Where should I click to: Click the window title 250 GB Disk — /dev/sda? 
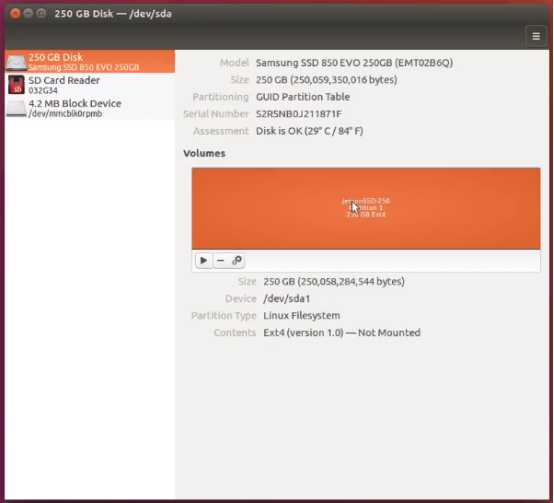tap(113, 14)
